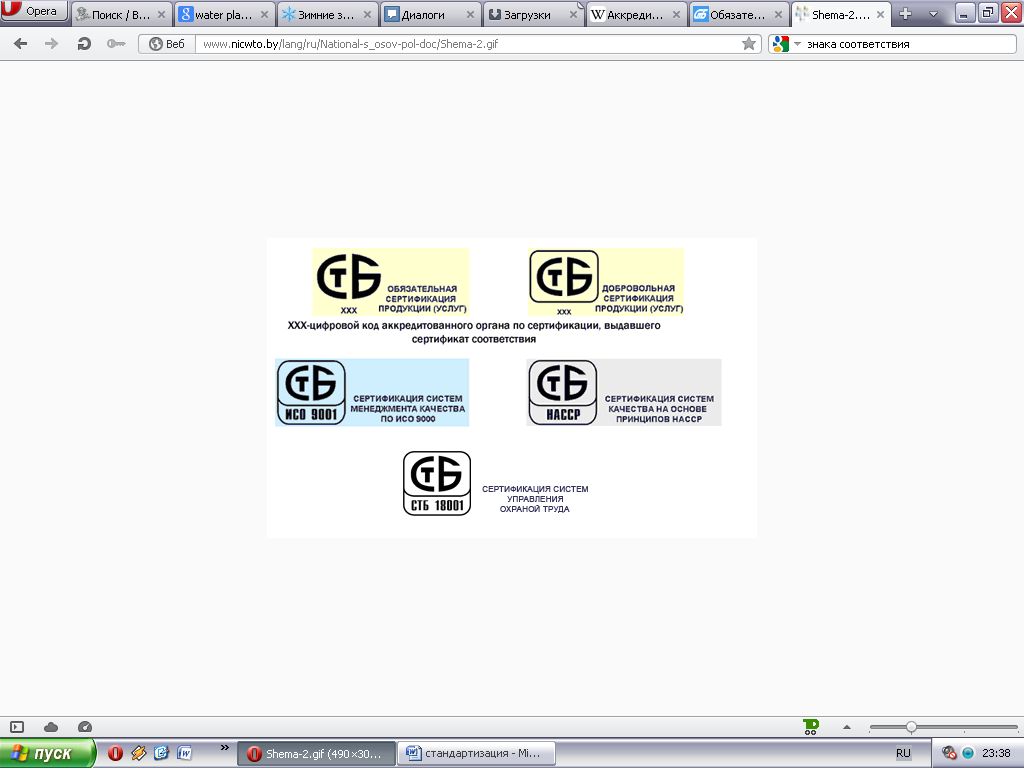Select Shema-2.gif taskbar button

[316, 754]
